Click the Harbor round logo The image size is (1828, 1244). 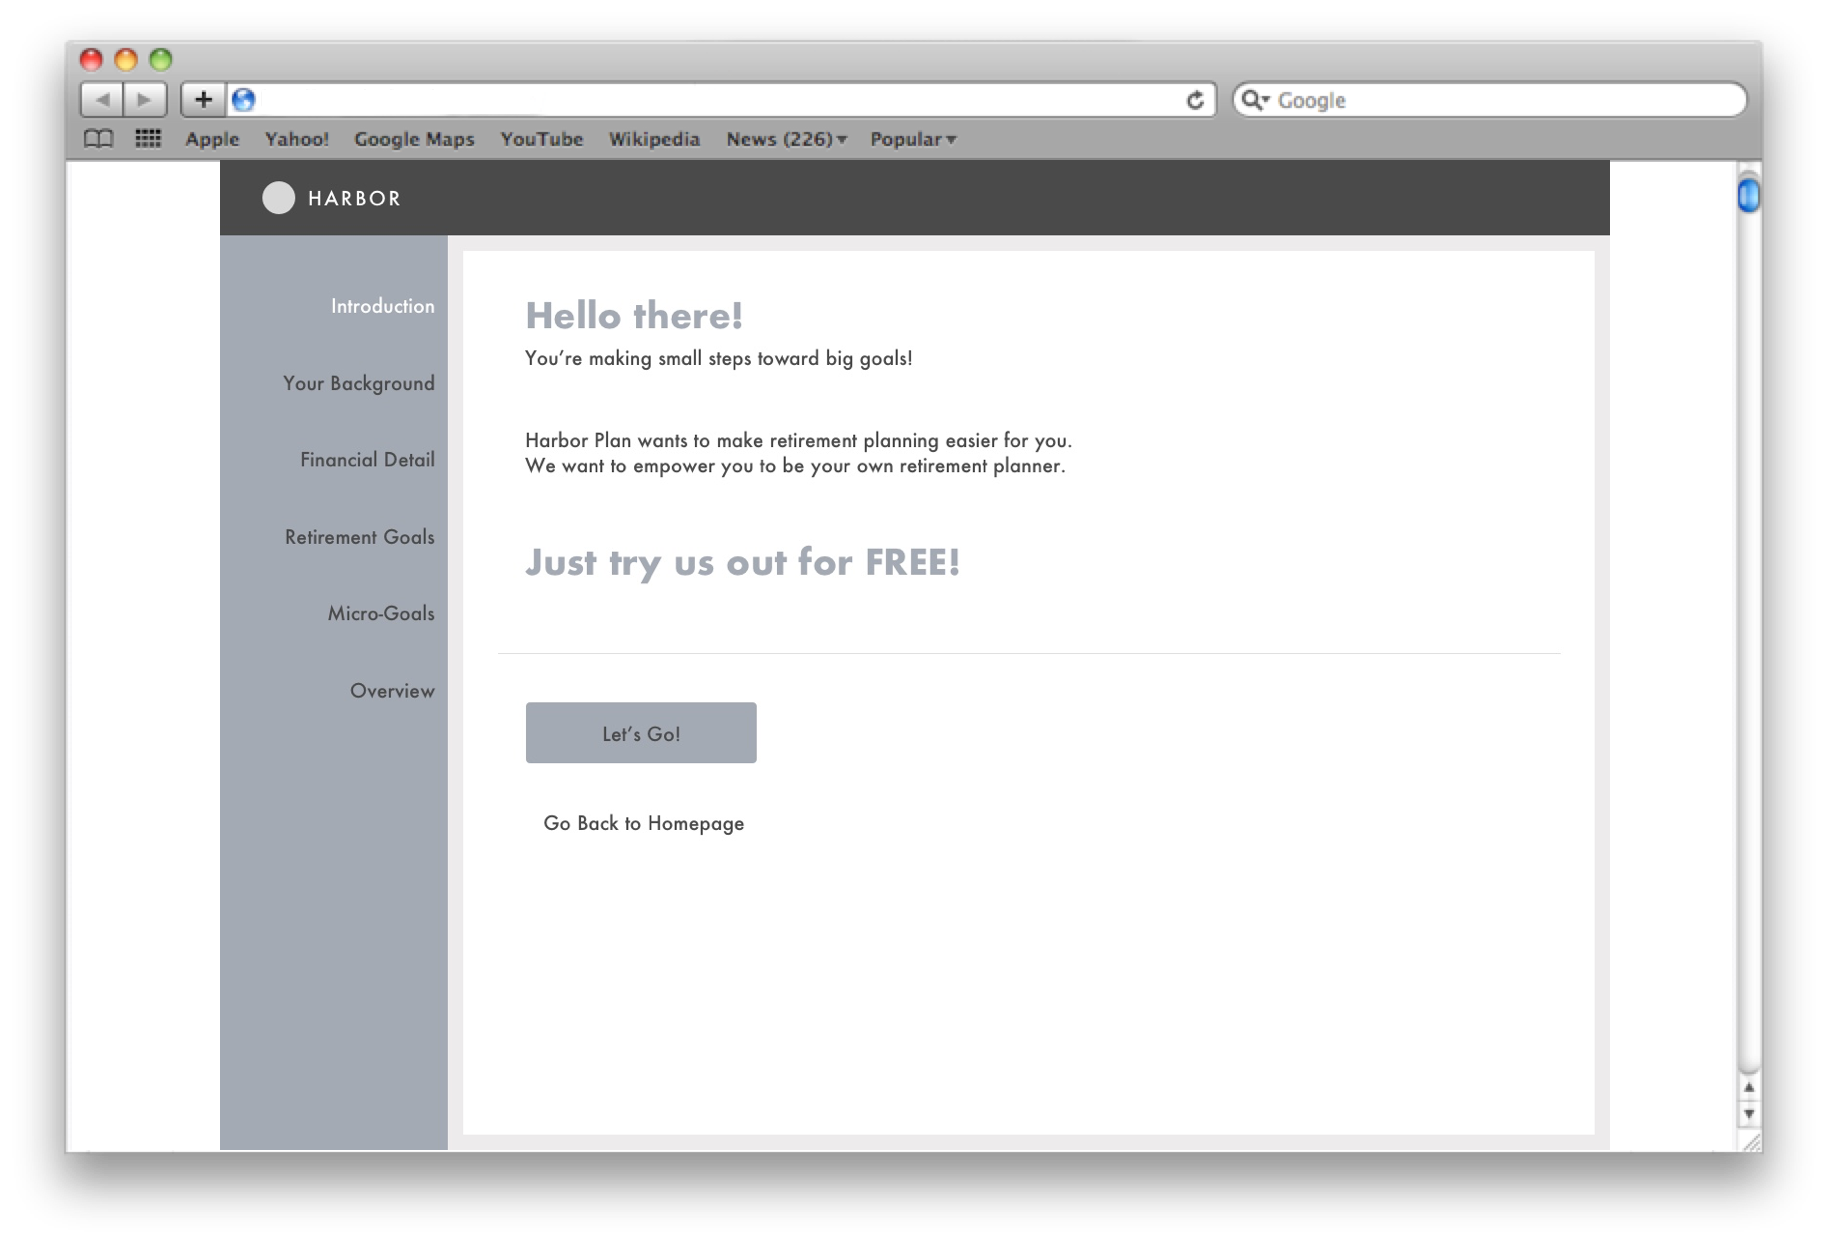tap(278, 198)
